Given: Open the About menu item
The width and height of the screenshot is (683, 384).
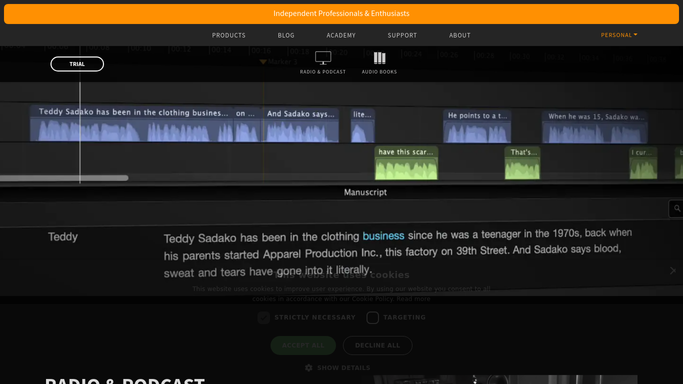Looking at the screenshot, I should click(460, 35).
